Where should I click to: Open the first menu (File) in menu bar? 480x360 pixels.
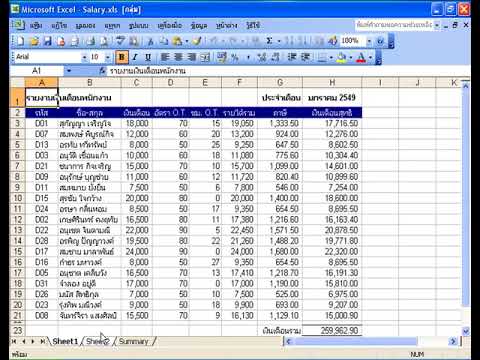pyautogui.click(x=36, y=25)
